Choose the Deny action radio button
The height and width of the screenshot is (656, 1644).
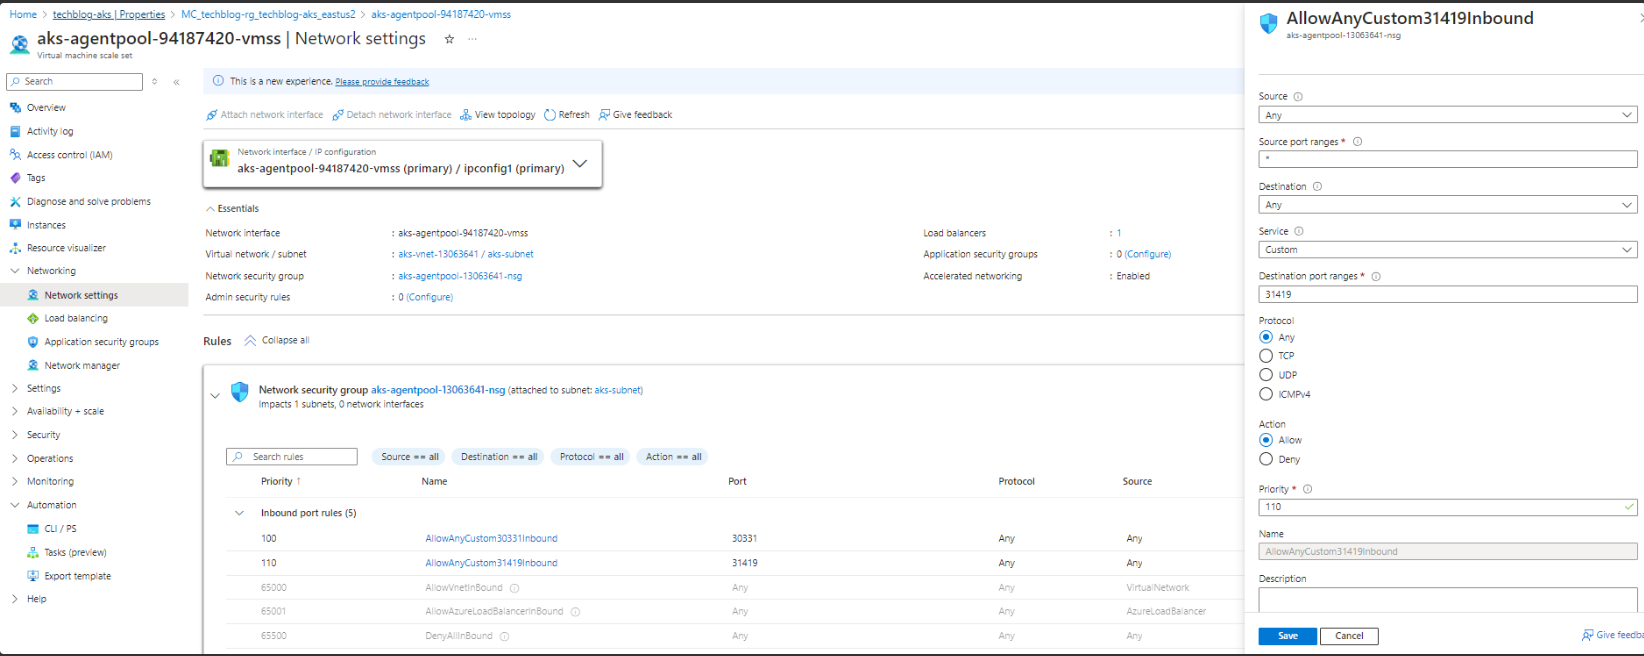(1266, 459)
